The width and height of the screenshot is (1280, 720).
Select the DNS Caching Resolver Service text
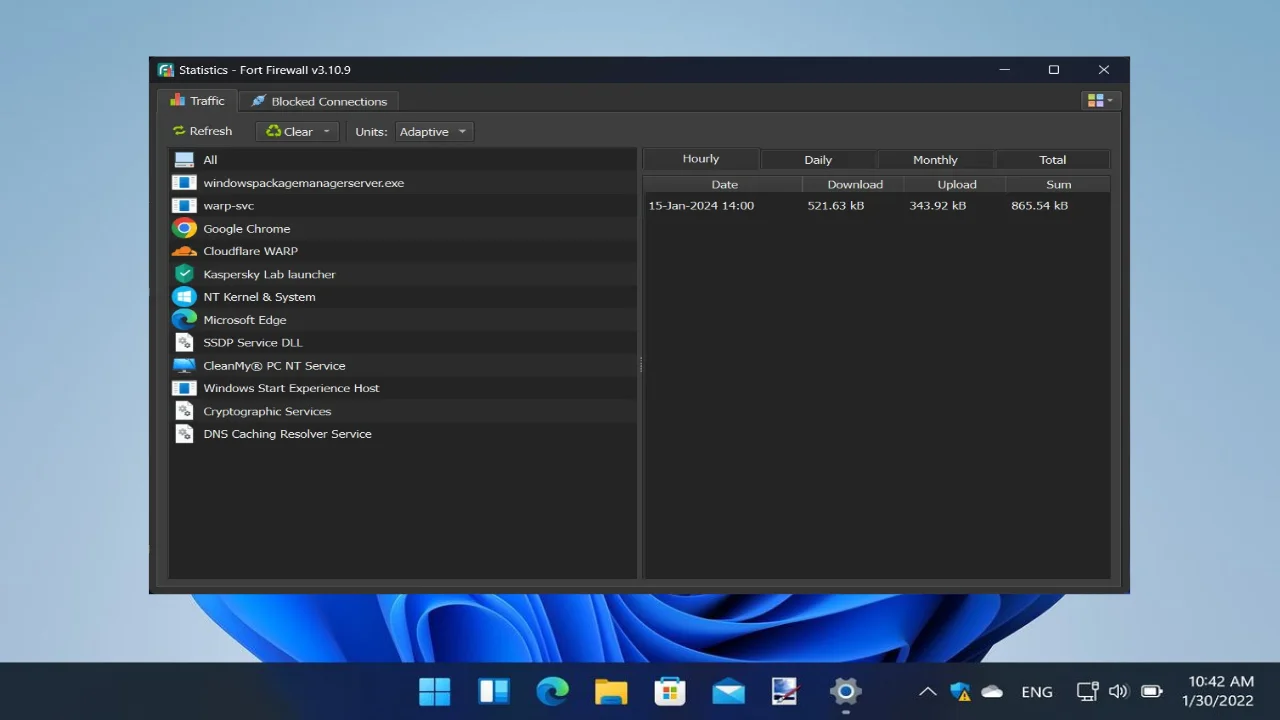tap(288, 434)
